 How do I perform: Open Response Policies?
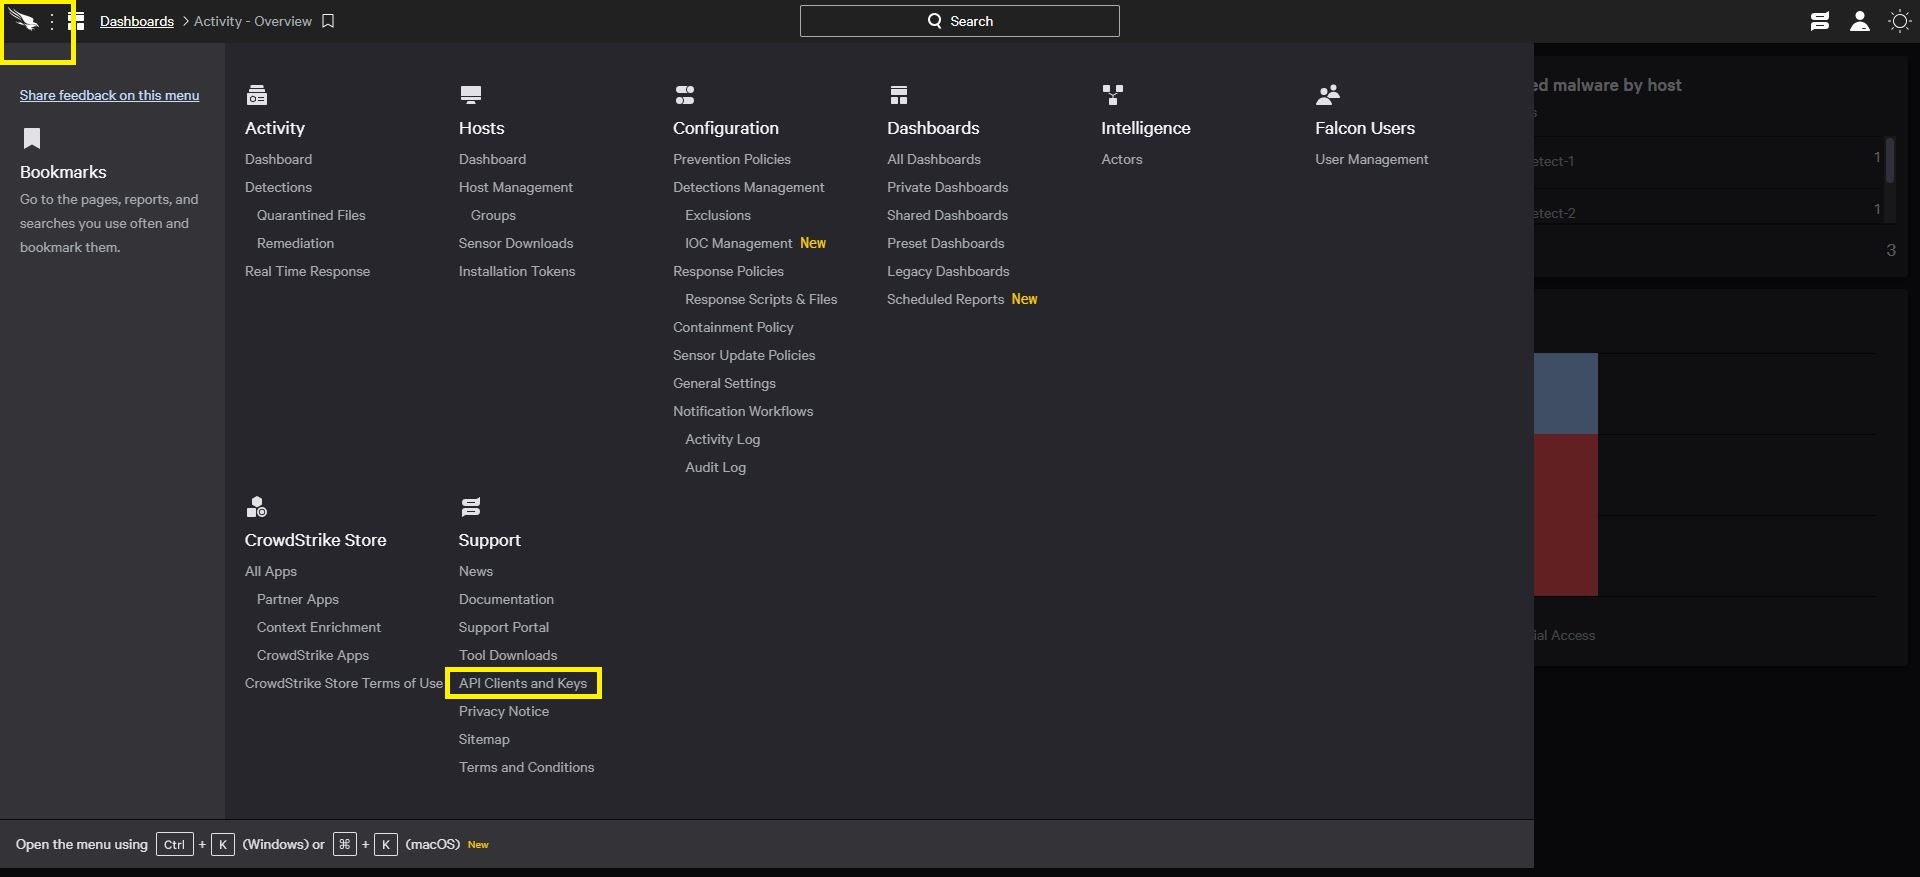tap(728, 271)
